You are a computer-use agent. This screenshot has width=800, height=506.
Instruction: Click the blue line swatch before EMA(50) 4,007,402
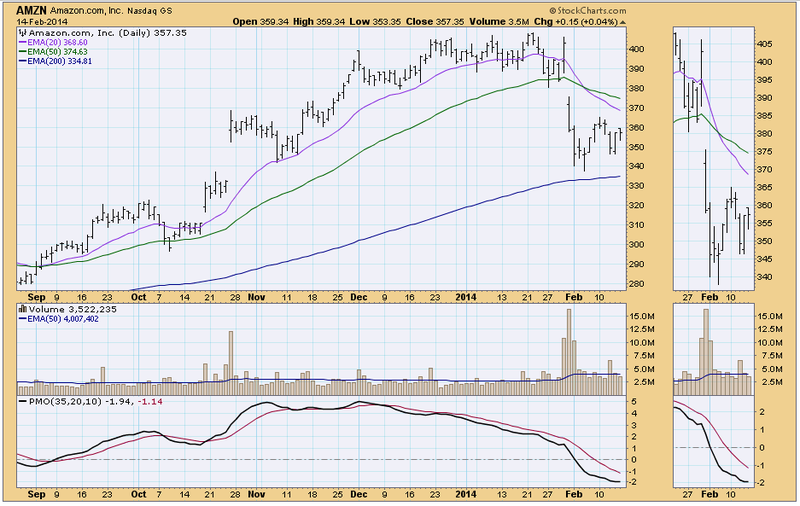(x=22, y=319)
